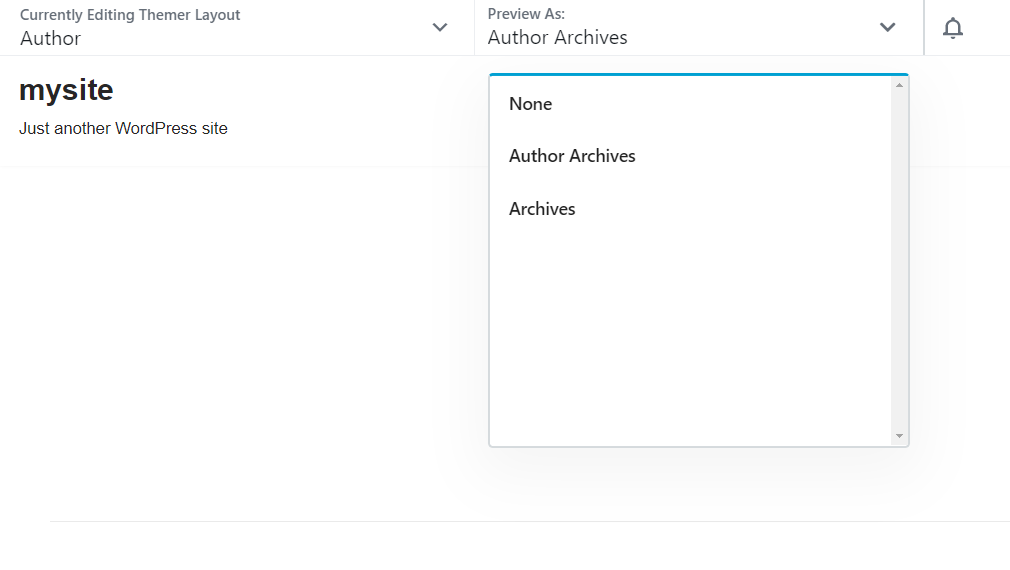Open the notifications bell icon
This screenshot has height=570, width=1010.
coord(953,28)
